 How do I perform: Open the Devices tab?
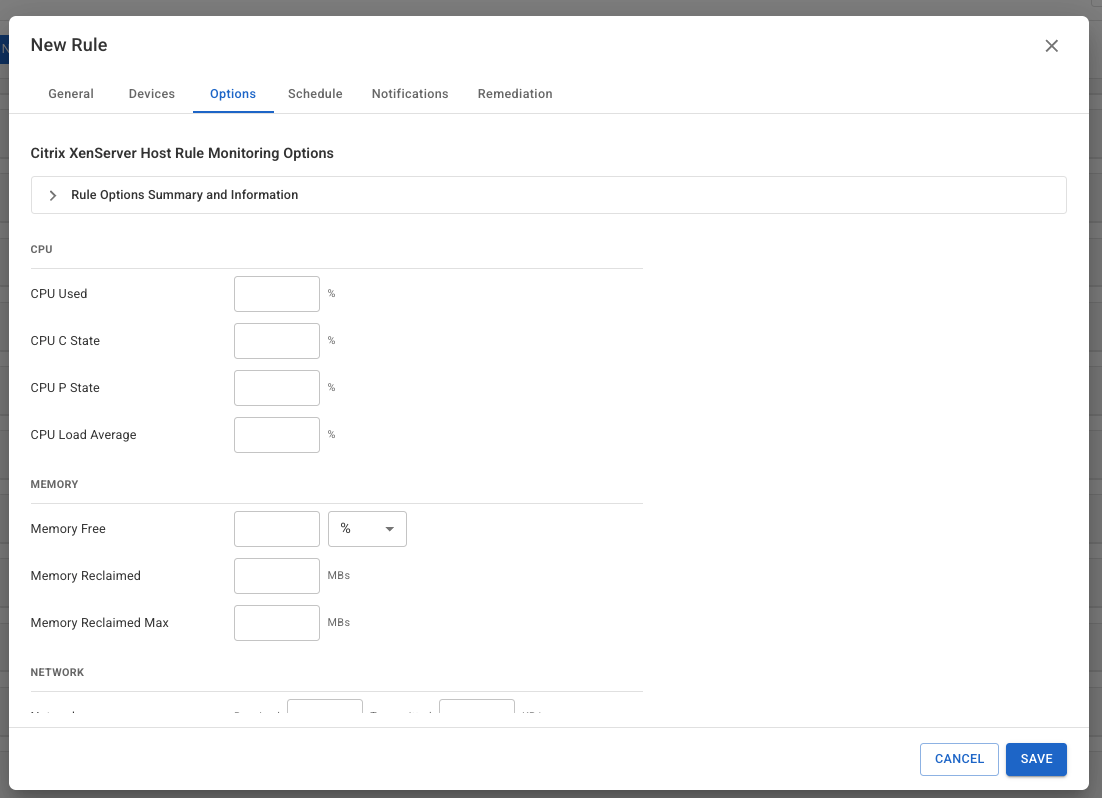tap(152, 94)
